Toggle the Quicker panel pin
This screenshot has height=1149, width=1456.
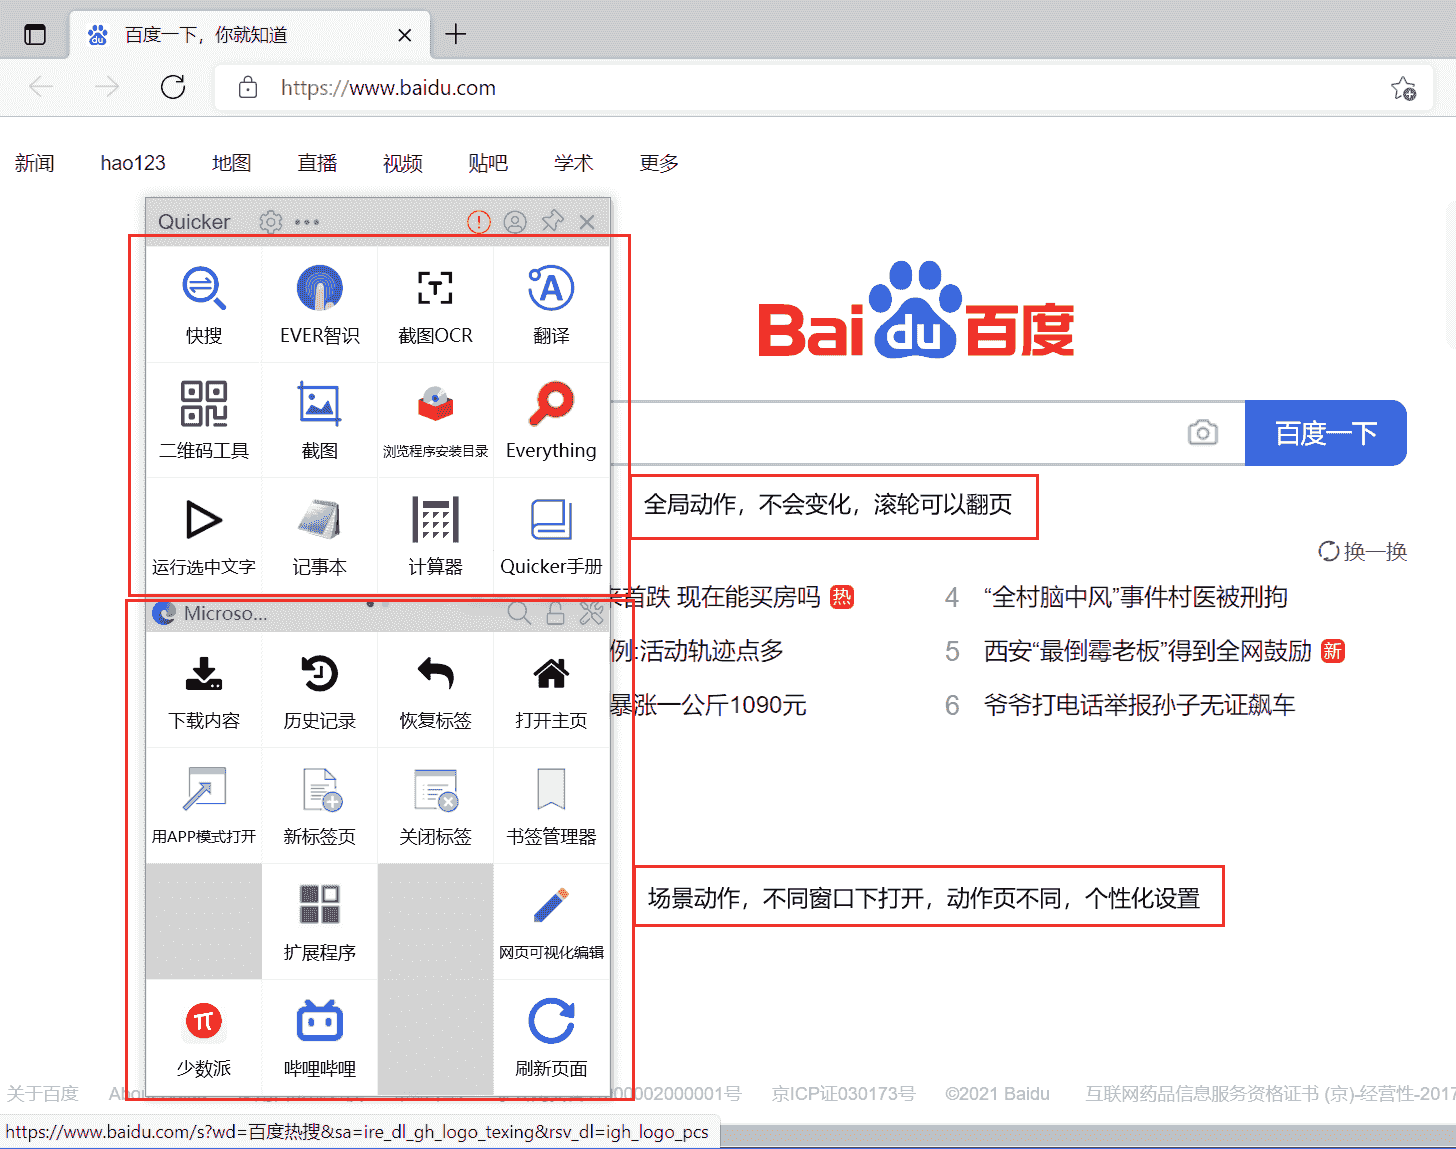(x=552, y=221)
